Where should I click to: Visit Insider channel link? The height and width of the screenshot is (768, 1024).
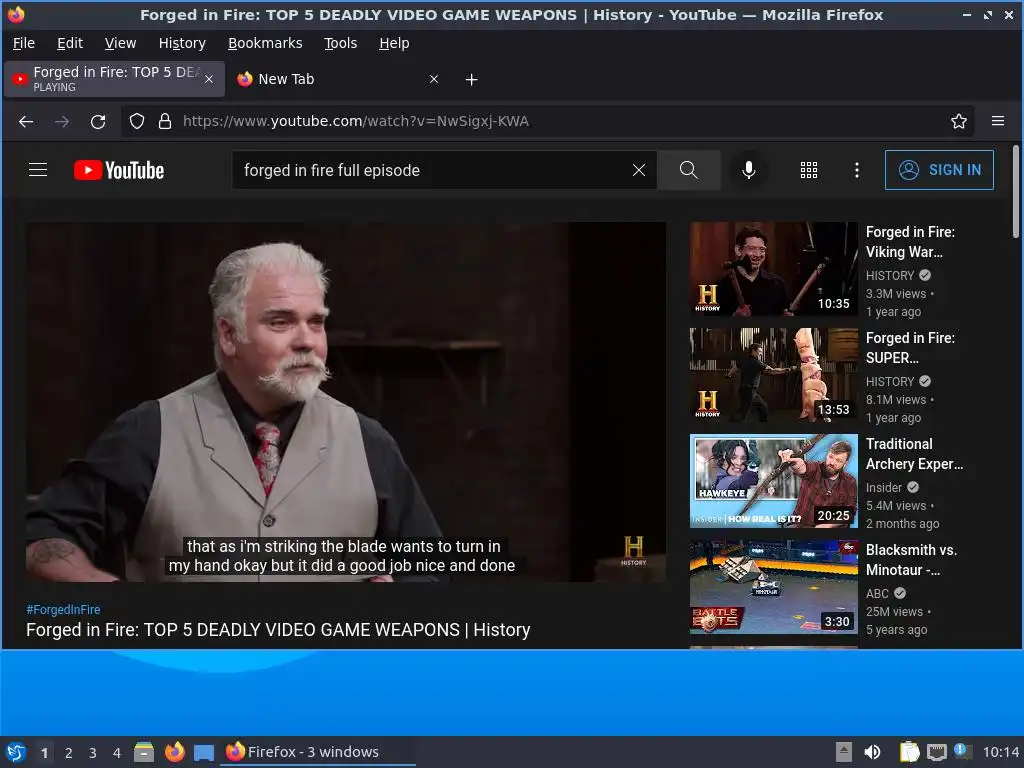coord(884,487)
